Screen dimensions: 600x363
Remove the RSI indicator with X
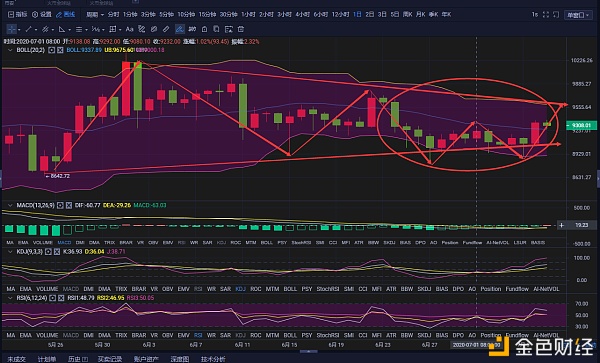point(61,298)
